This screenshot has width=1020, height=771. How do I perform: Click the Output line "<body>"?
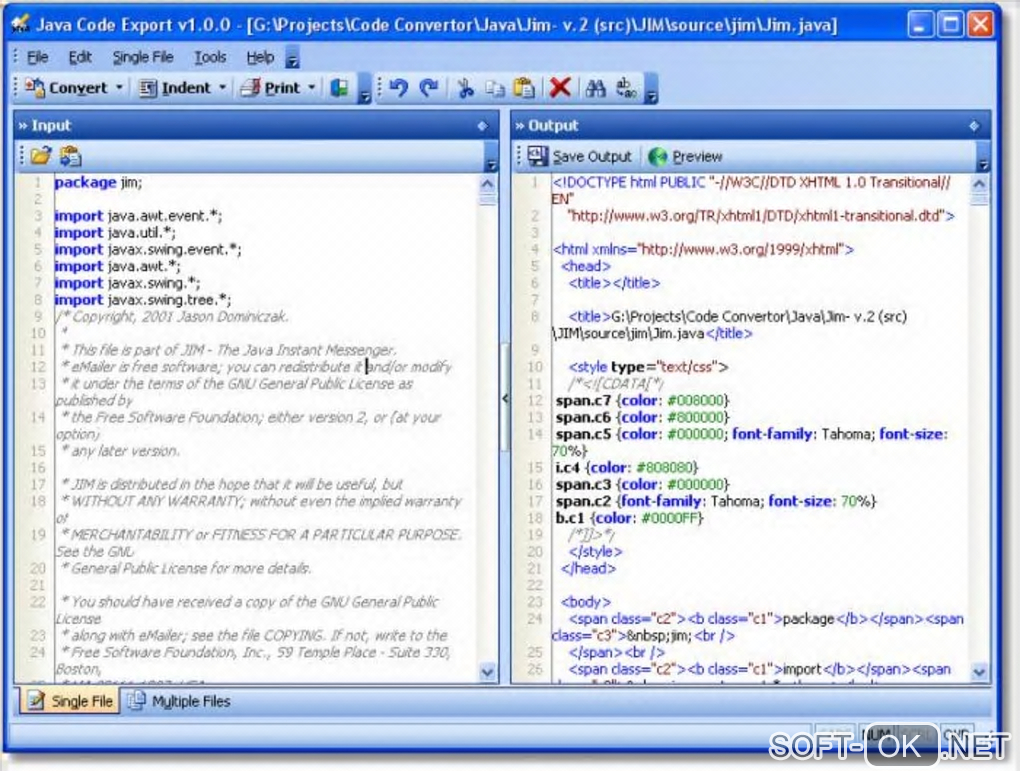click(585, 602)
